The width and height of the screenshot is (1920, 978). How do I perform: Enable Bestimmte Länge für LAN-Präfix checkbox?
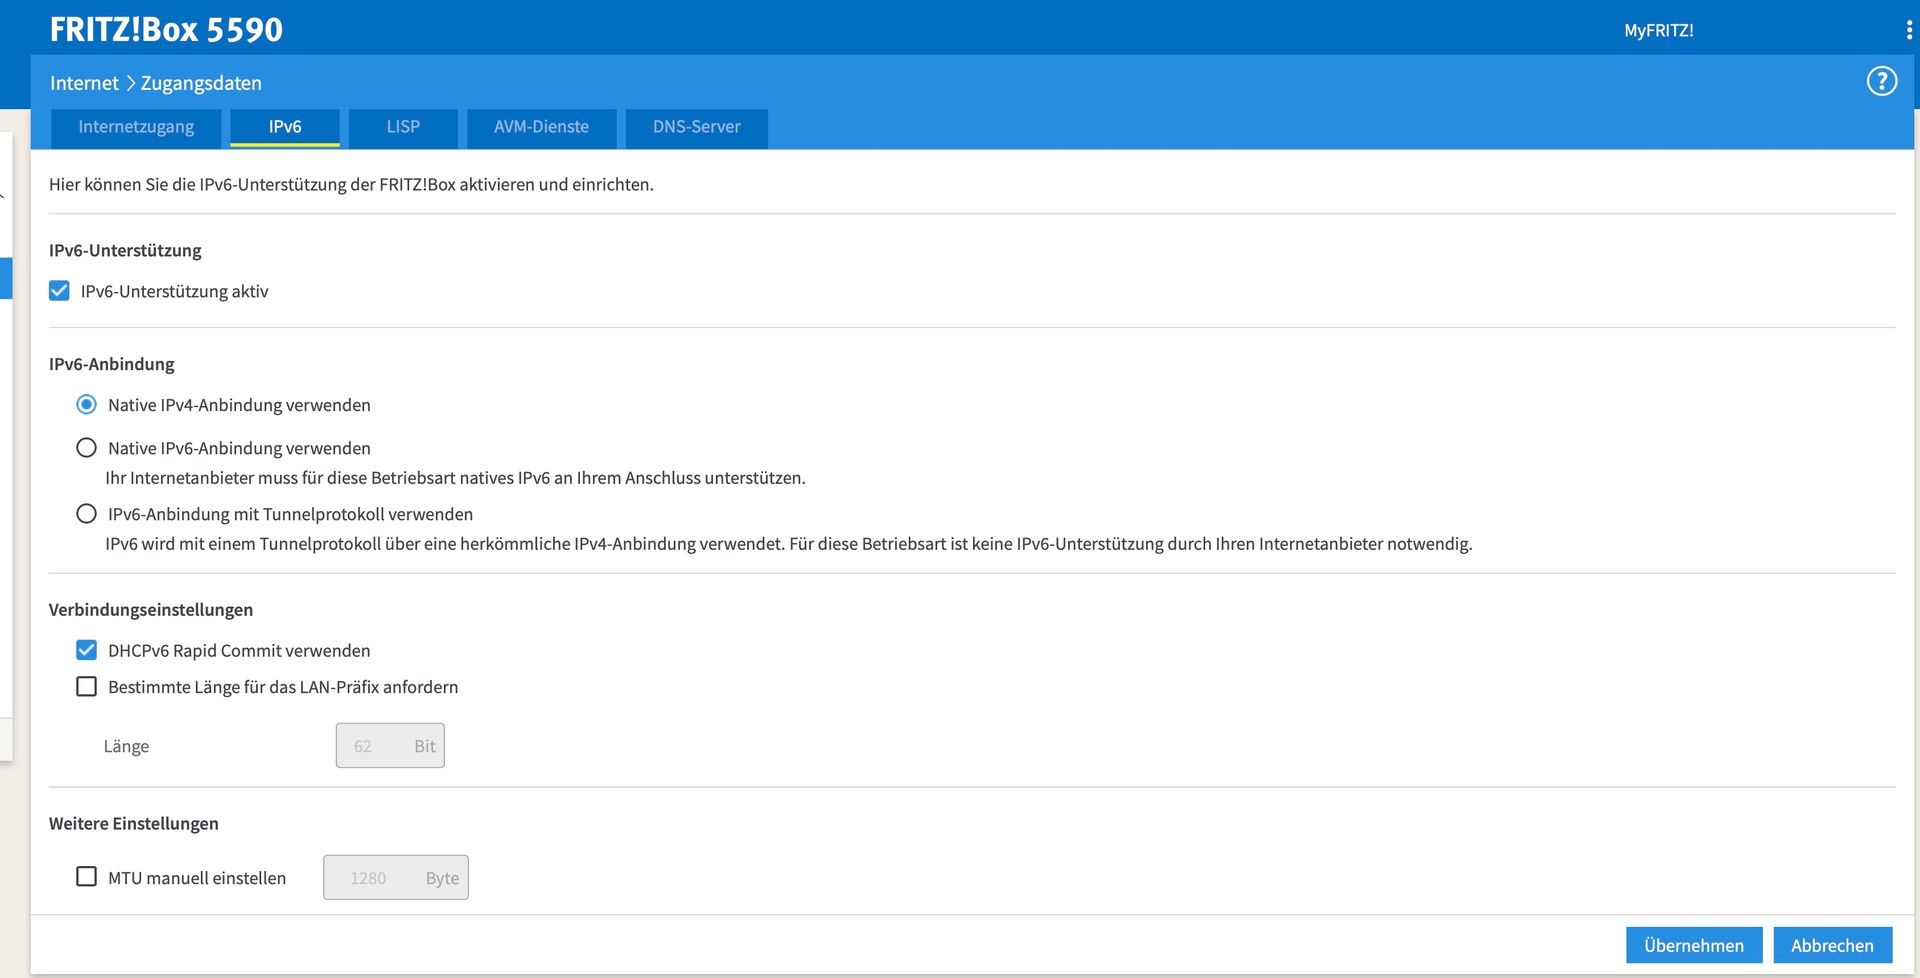(87, 687)
